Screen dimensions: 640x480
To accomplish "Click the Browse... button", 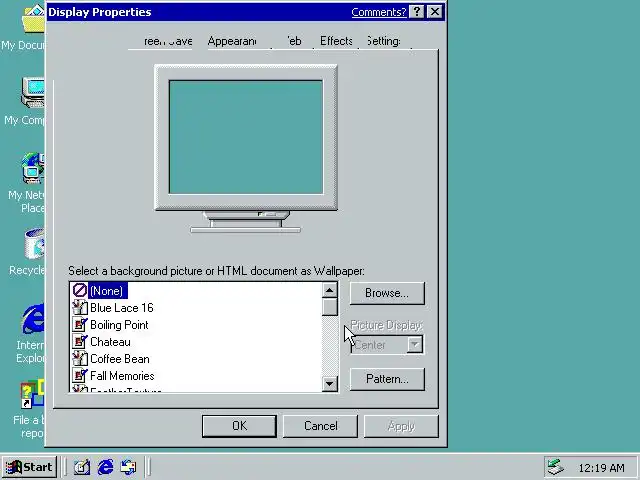I will click(387, 293).
